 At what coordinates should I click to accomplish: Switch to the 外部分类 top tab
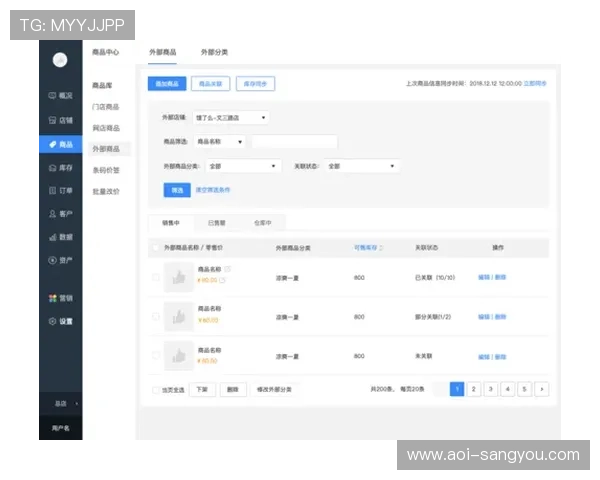pos(214,52)
